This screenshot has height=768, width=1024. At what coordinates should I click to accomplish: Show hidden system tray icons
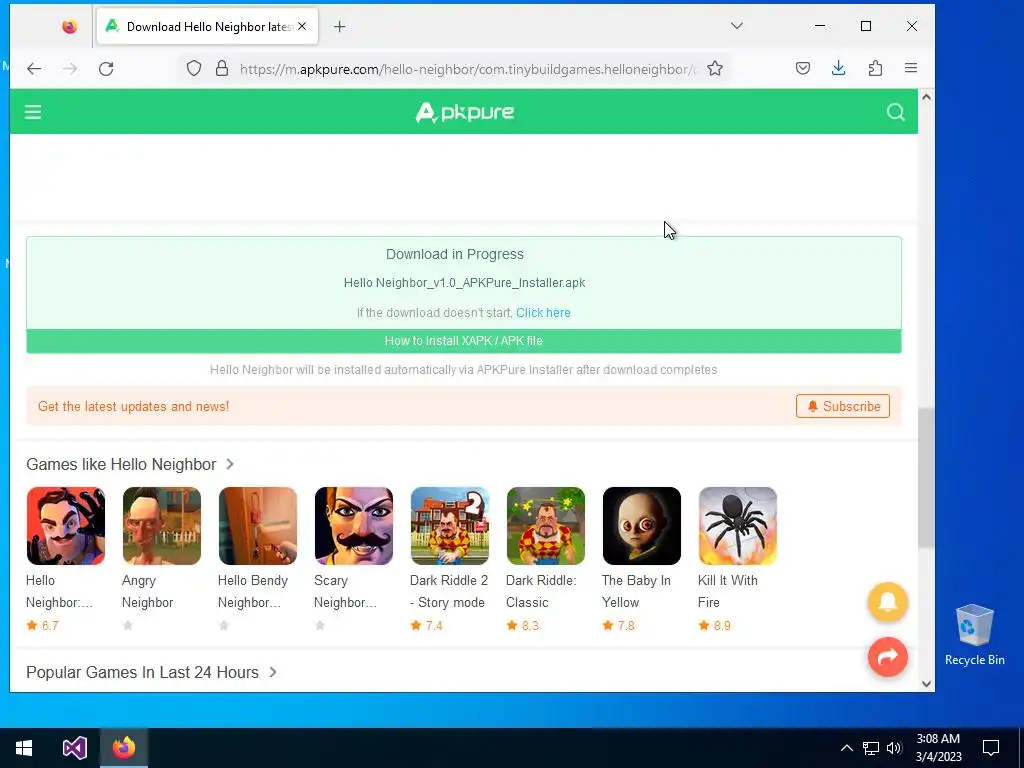[x=846, y=748]
